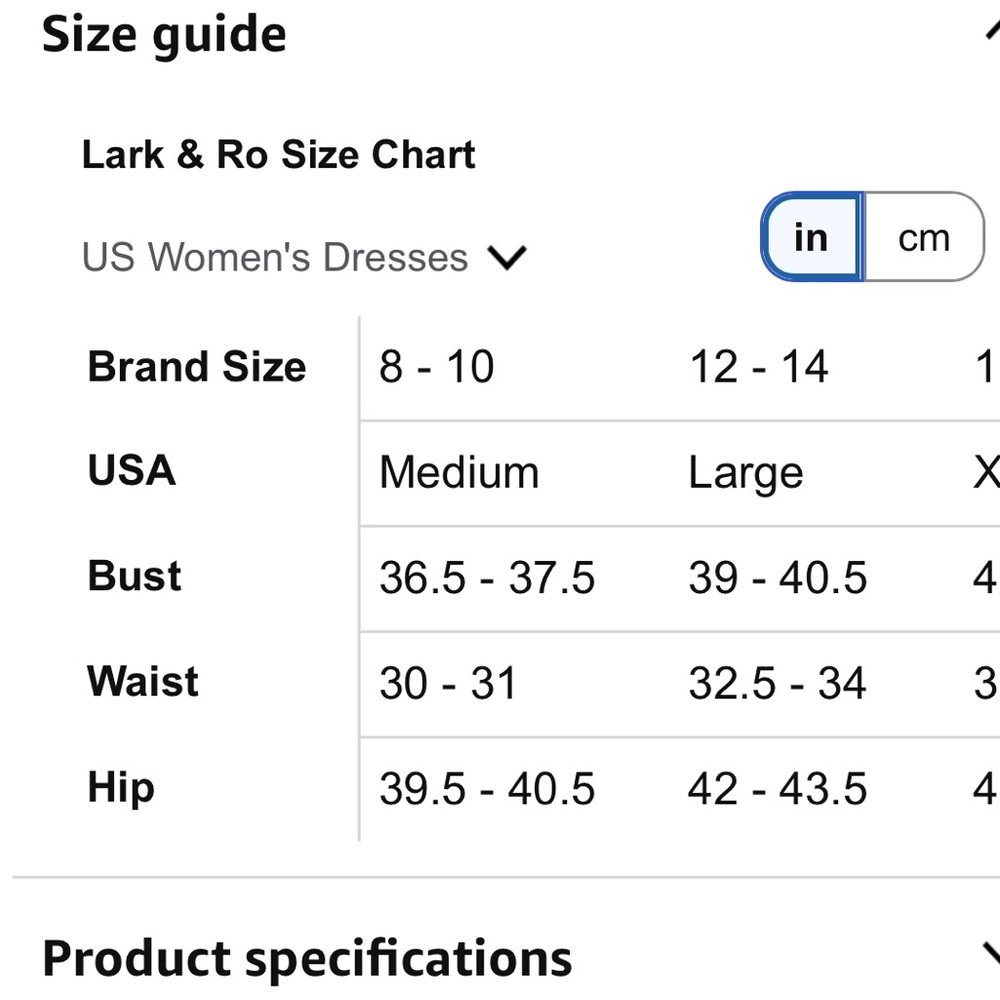The height and width of the screenshot is (1000, 1000).
Task: Click the Product specifications heading
Action: pos(307,959)
